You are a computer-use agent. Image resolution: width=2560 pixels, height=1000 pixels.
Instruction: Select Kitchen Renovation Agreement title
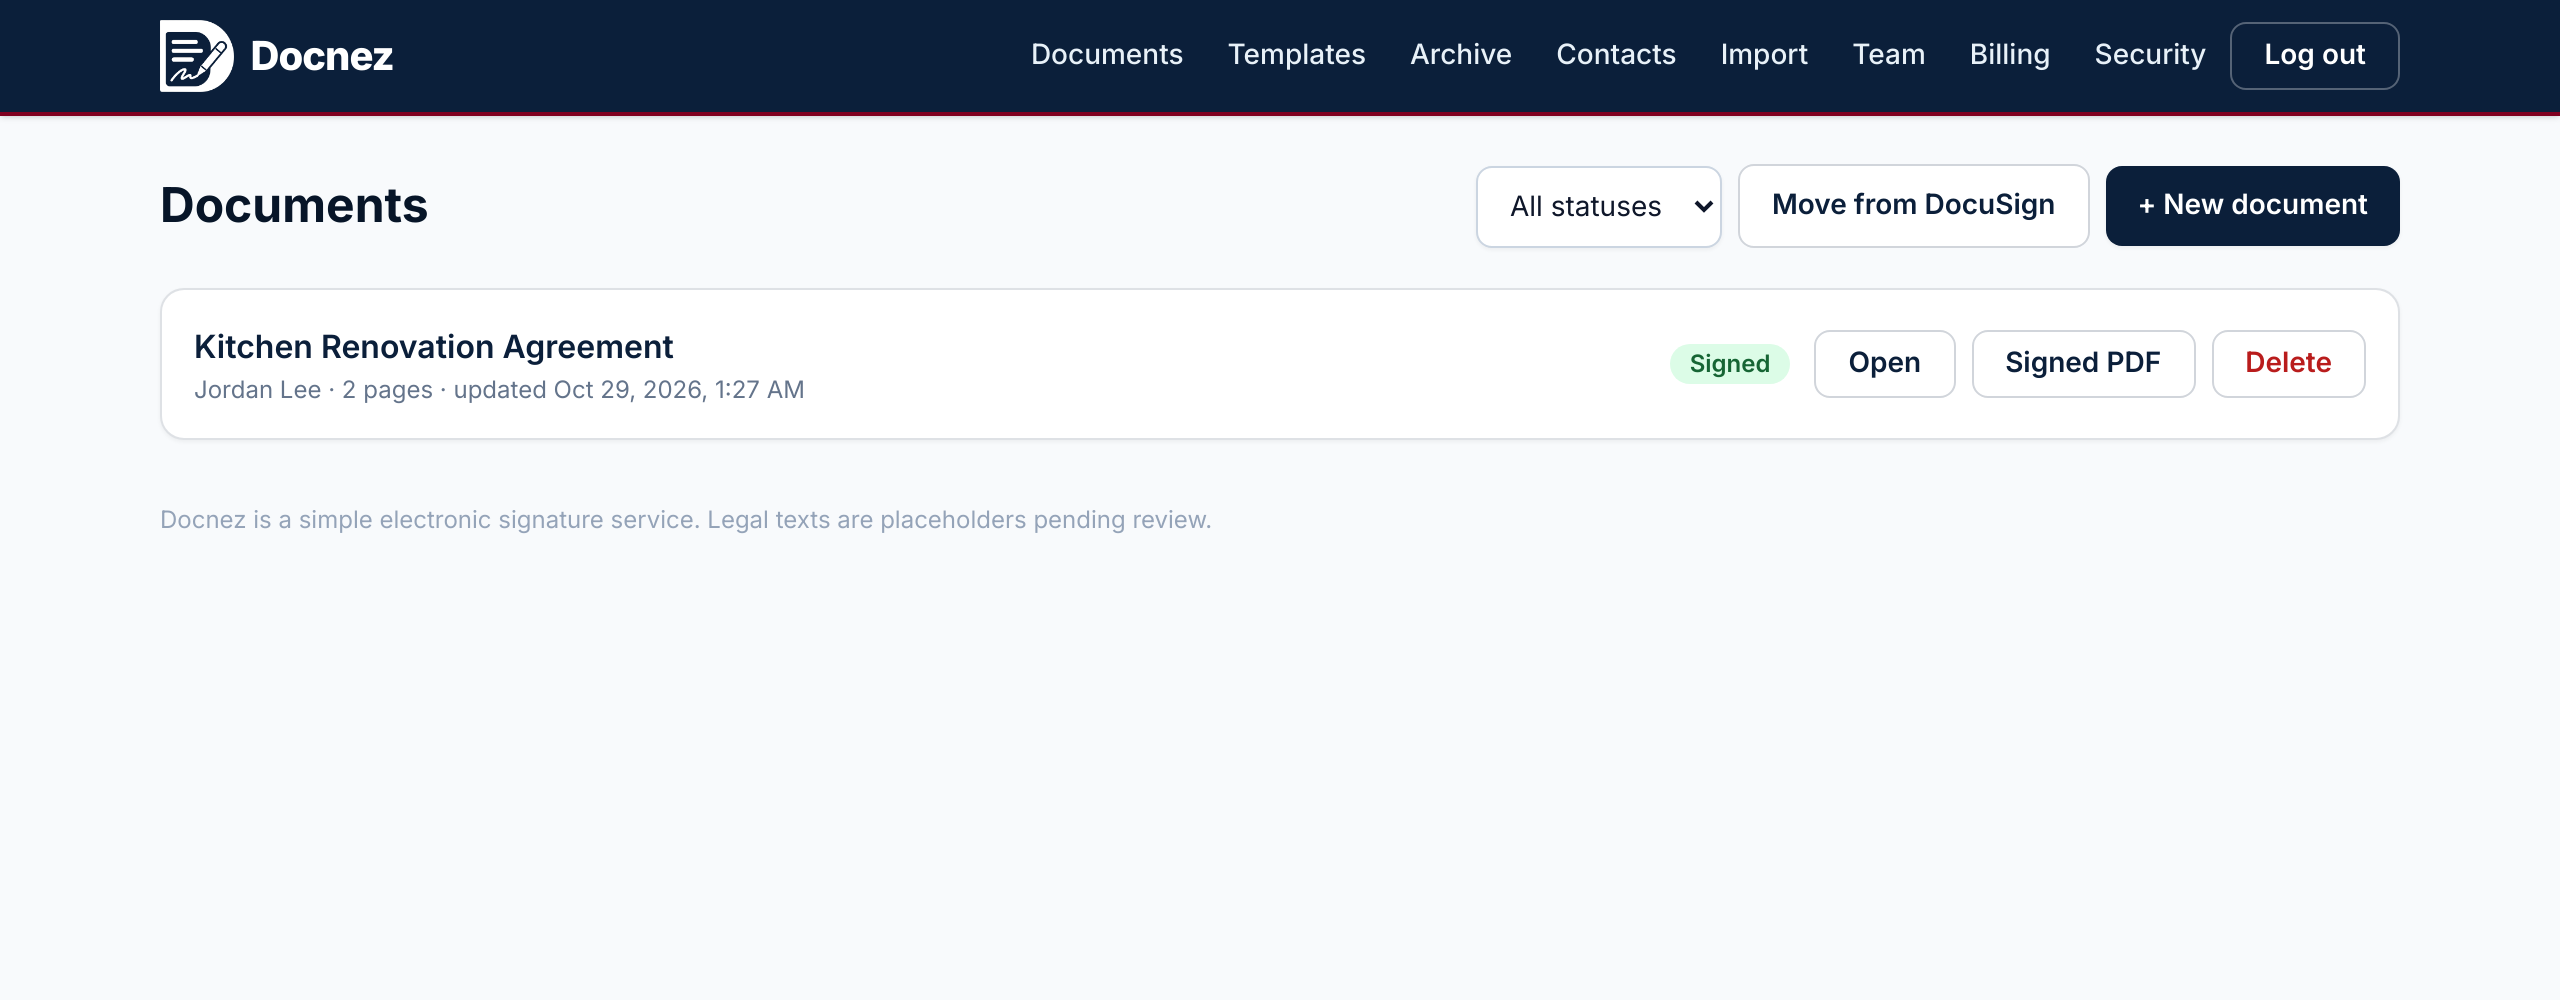[433, 347]
